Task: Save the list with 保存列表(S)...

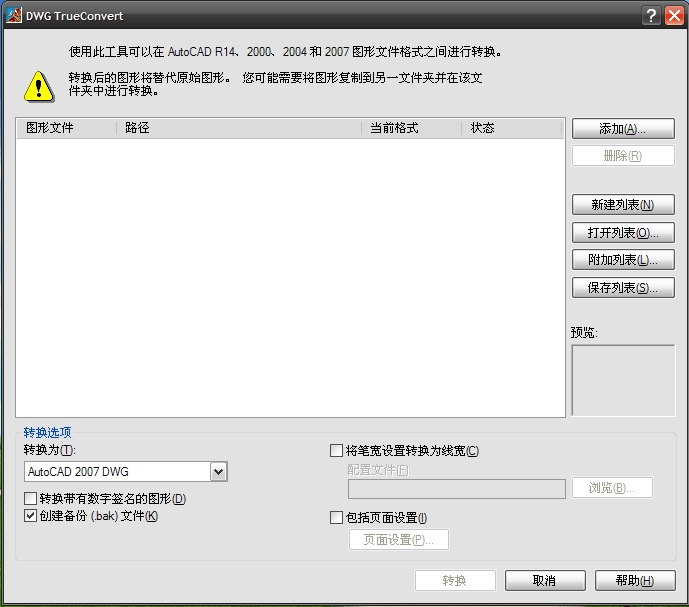Action: tap(623, 287)
